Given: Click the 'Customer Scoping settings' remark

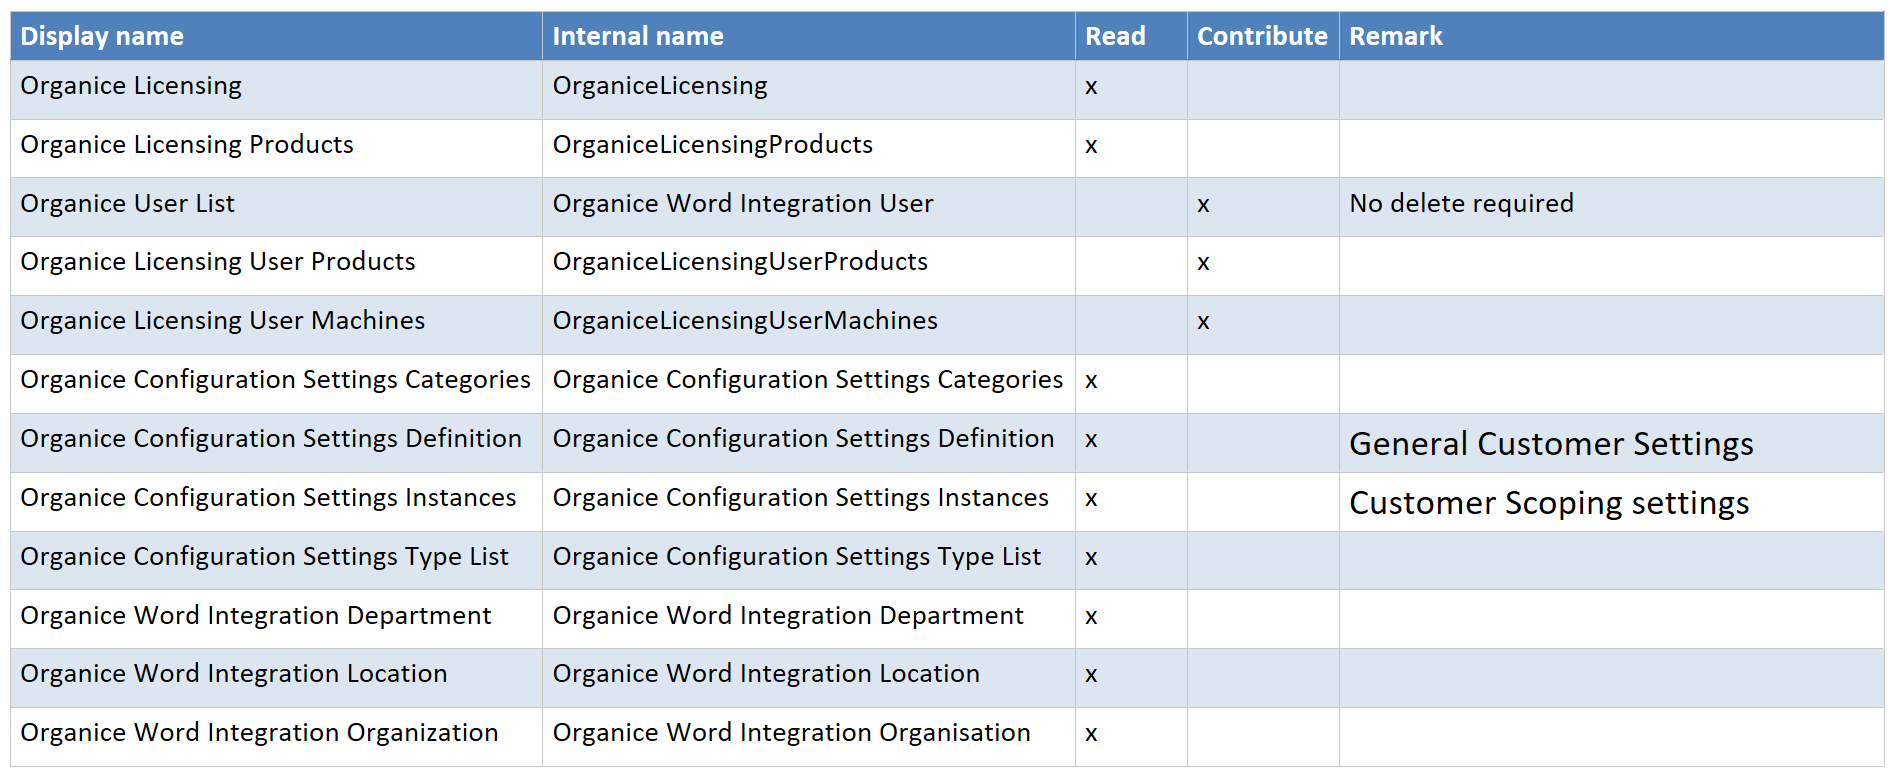Looking at the screenshot, I should click(1549, 504).
